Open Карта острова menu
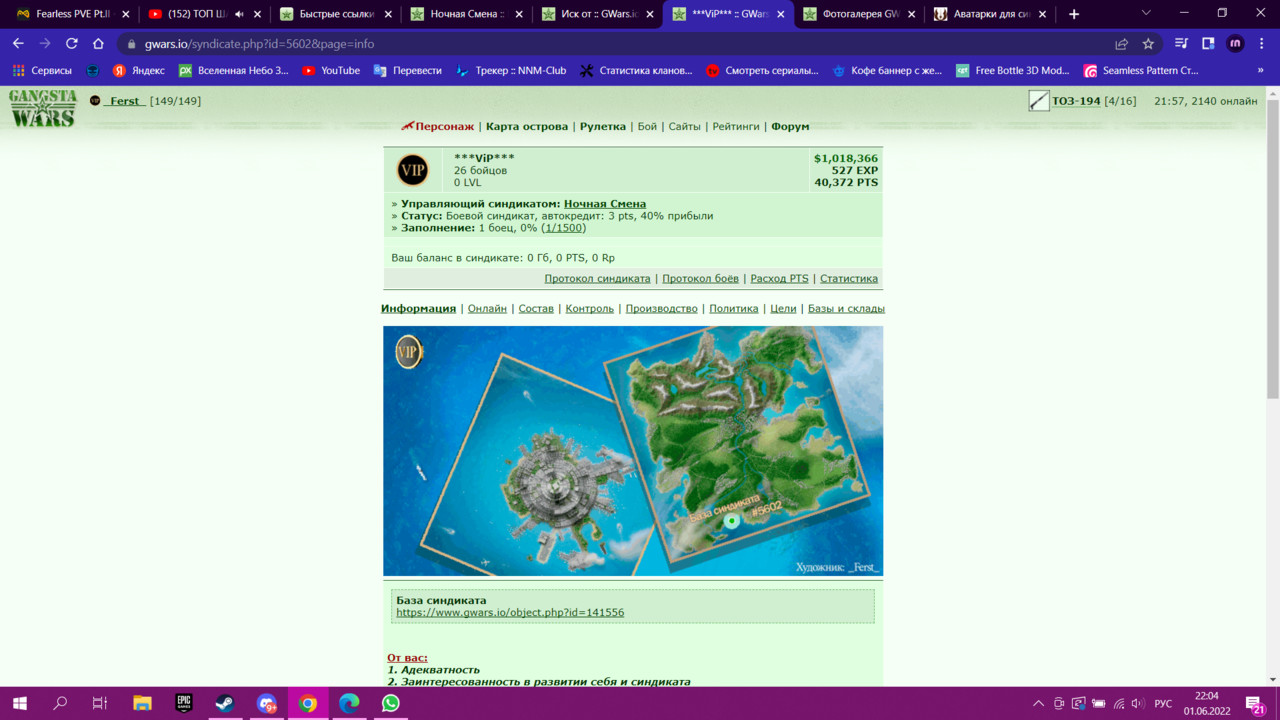The image size is (1280, 720). click(527, 126)
